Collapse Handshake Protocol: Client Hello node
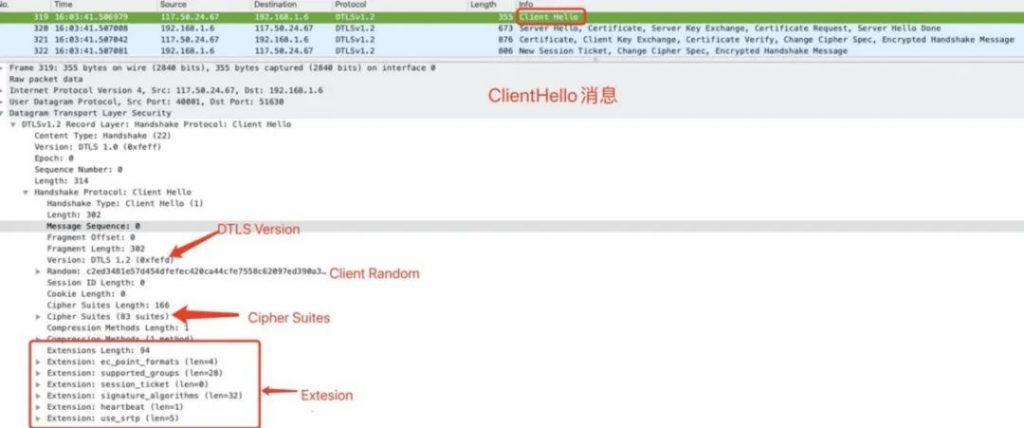The height and width of the screenshot is (428, 1024). [26, 192]
